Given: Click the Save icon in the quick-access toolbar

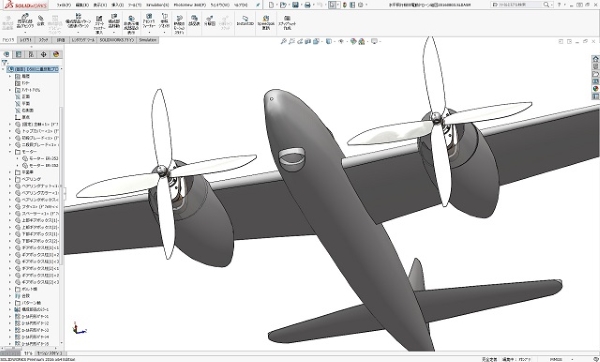Looking at the screenshot, I should [295, 5].
